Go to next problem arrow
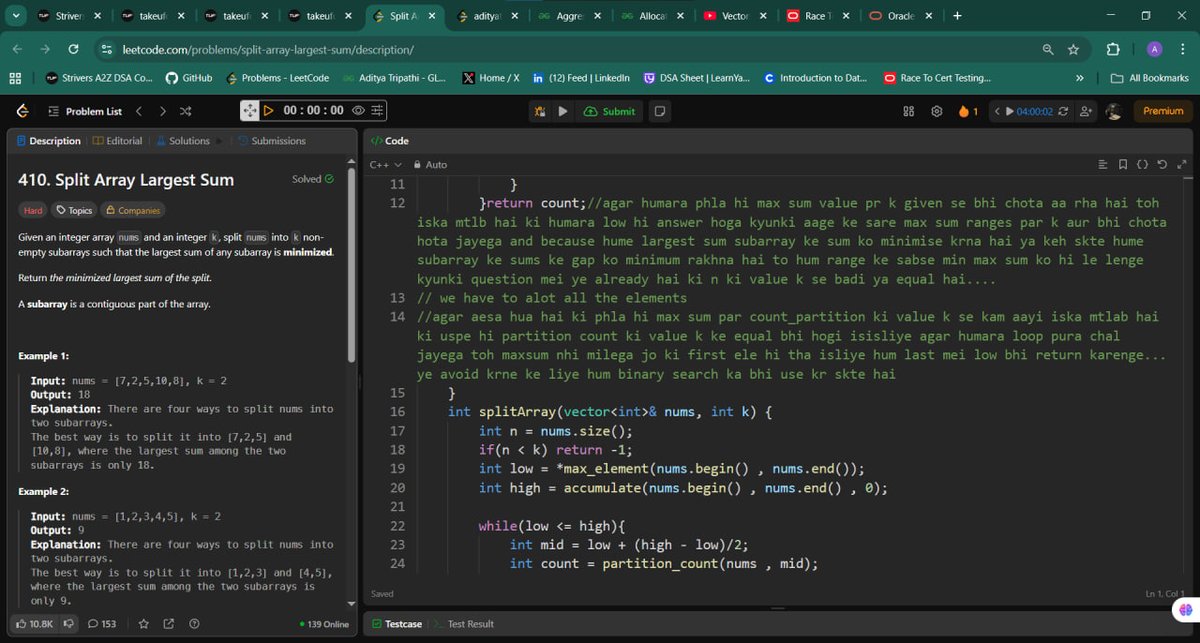 click(162, 111)
